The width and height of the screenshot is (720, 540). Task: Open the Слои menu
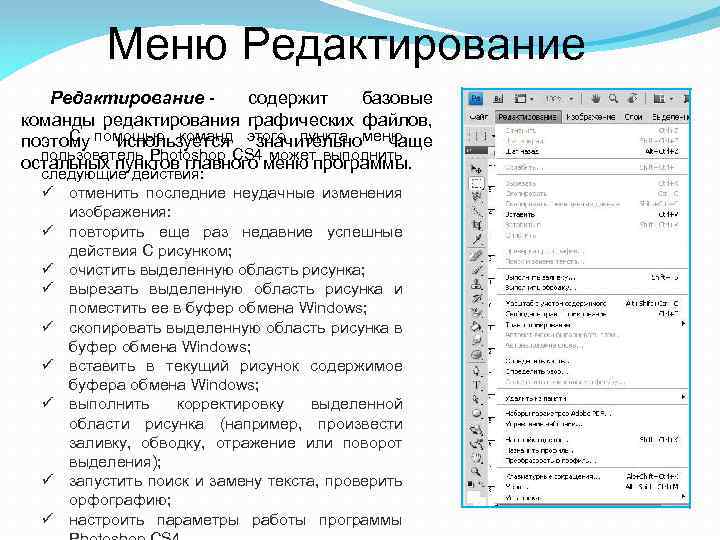point(633,117)
